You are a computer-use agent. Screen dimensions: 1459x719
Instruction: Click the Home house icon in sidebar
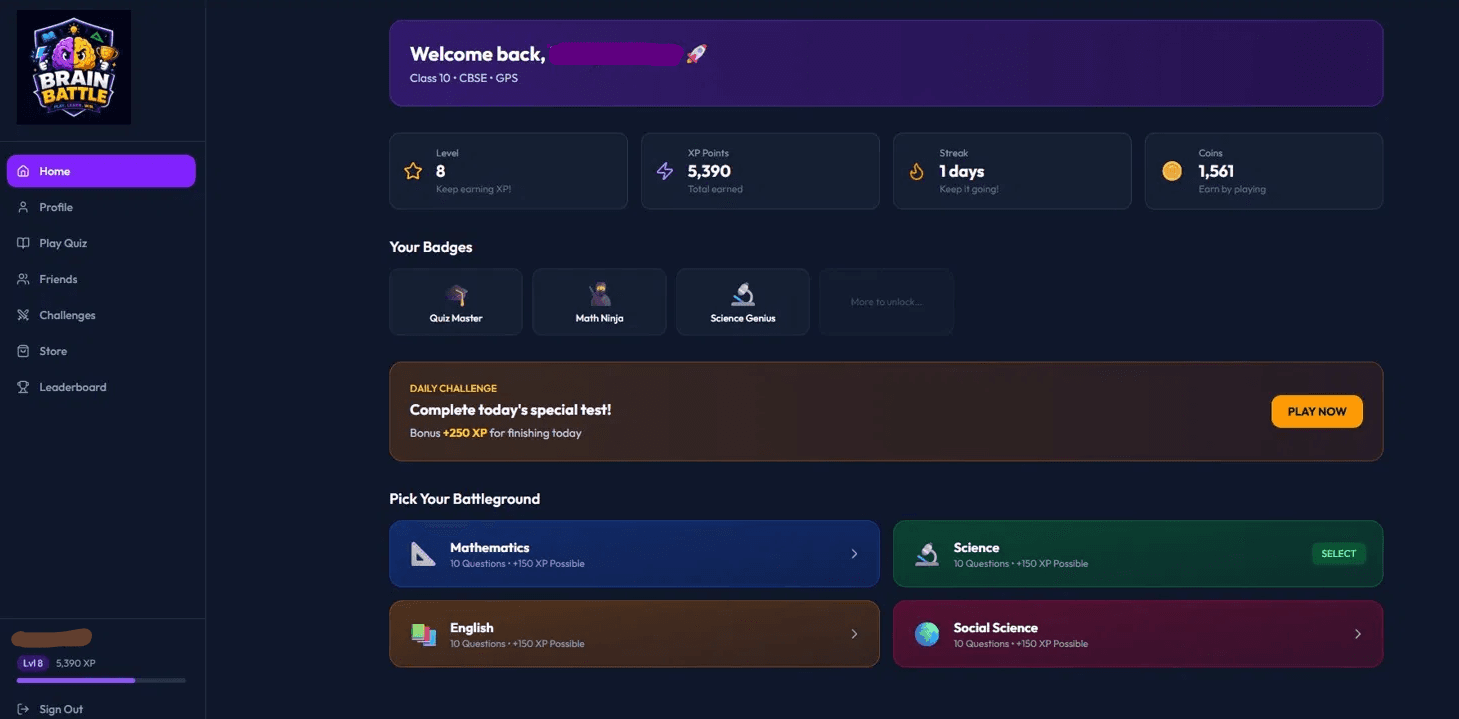coord(23,171)
